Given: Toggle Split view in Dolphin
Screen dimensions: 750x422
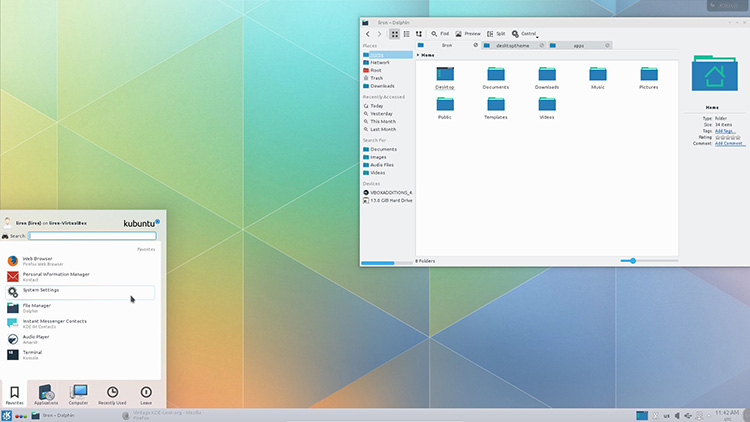Looking at the screenshot, I should tap(497, 34).
